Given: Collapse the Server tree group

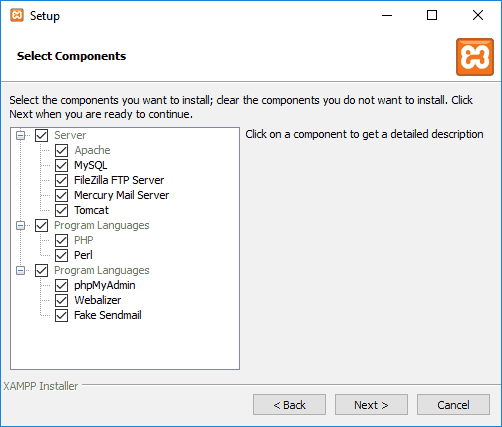Looking at the screenshot, I should pos(21,136).
